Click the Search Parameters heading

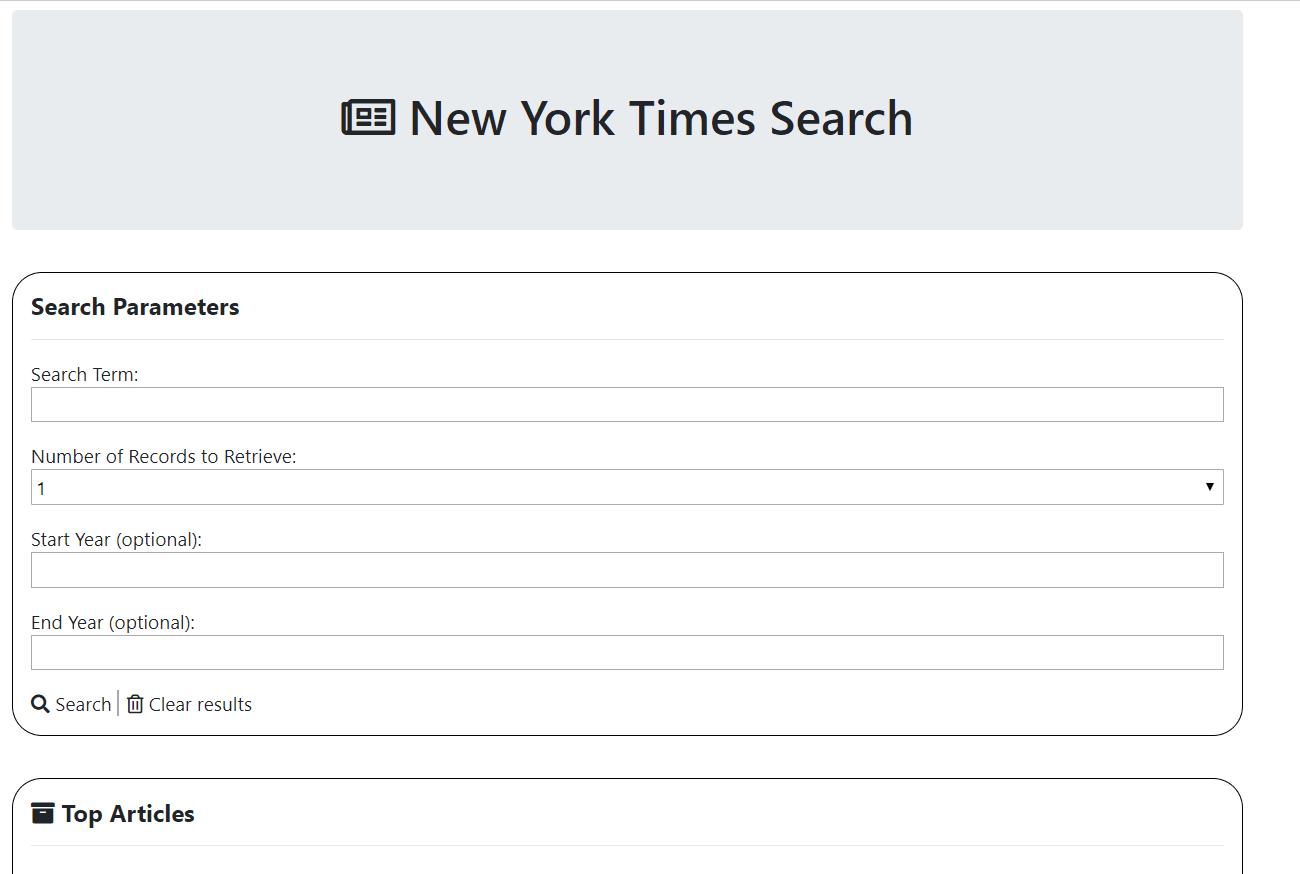[135, 307]
